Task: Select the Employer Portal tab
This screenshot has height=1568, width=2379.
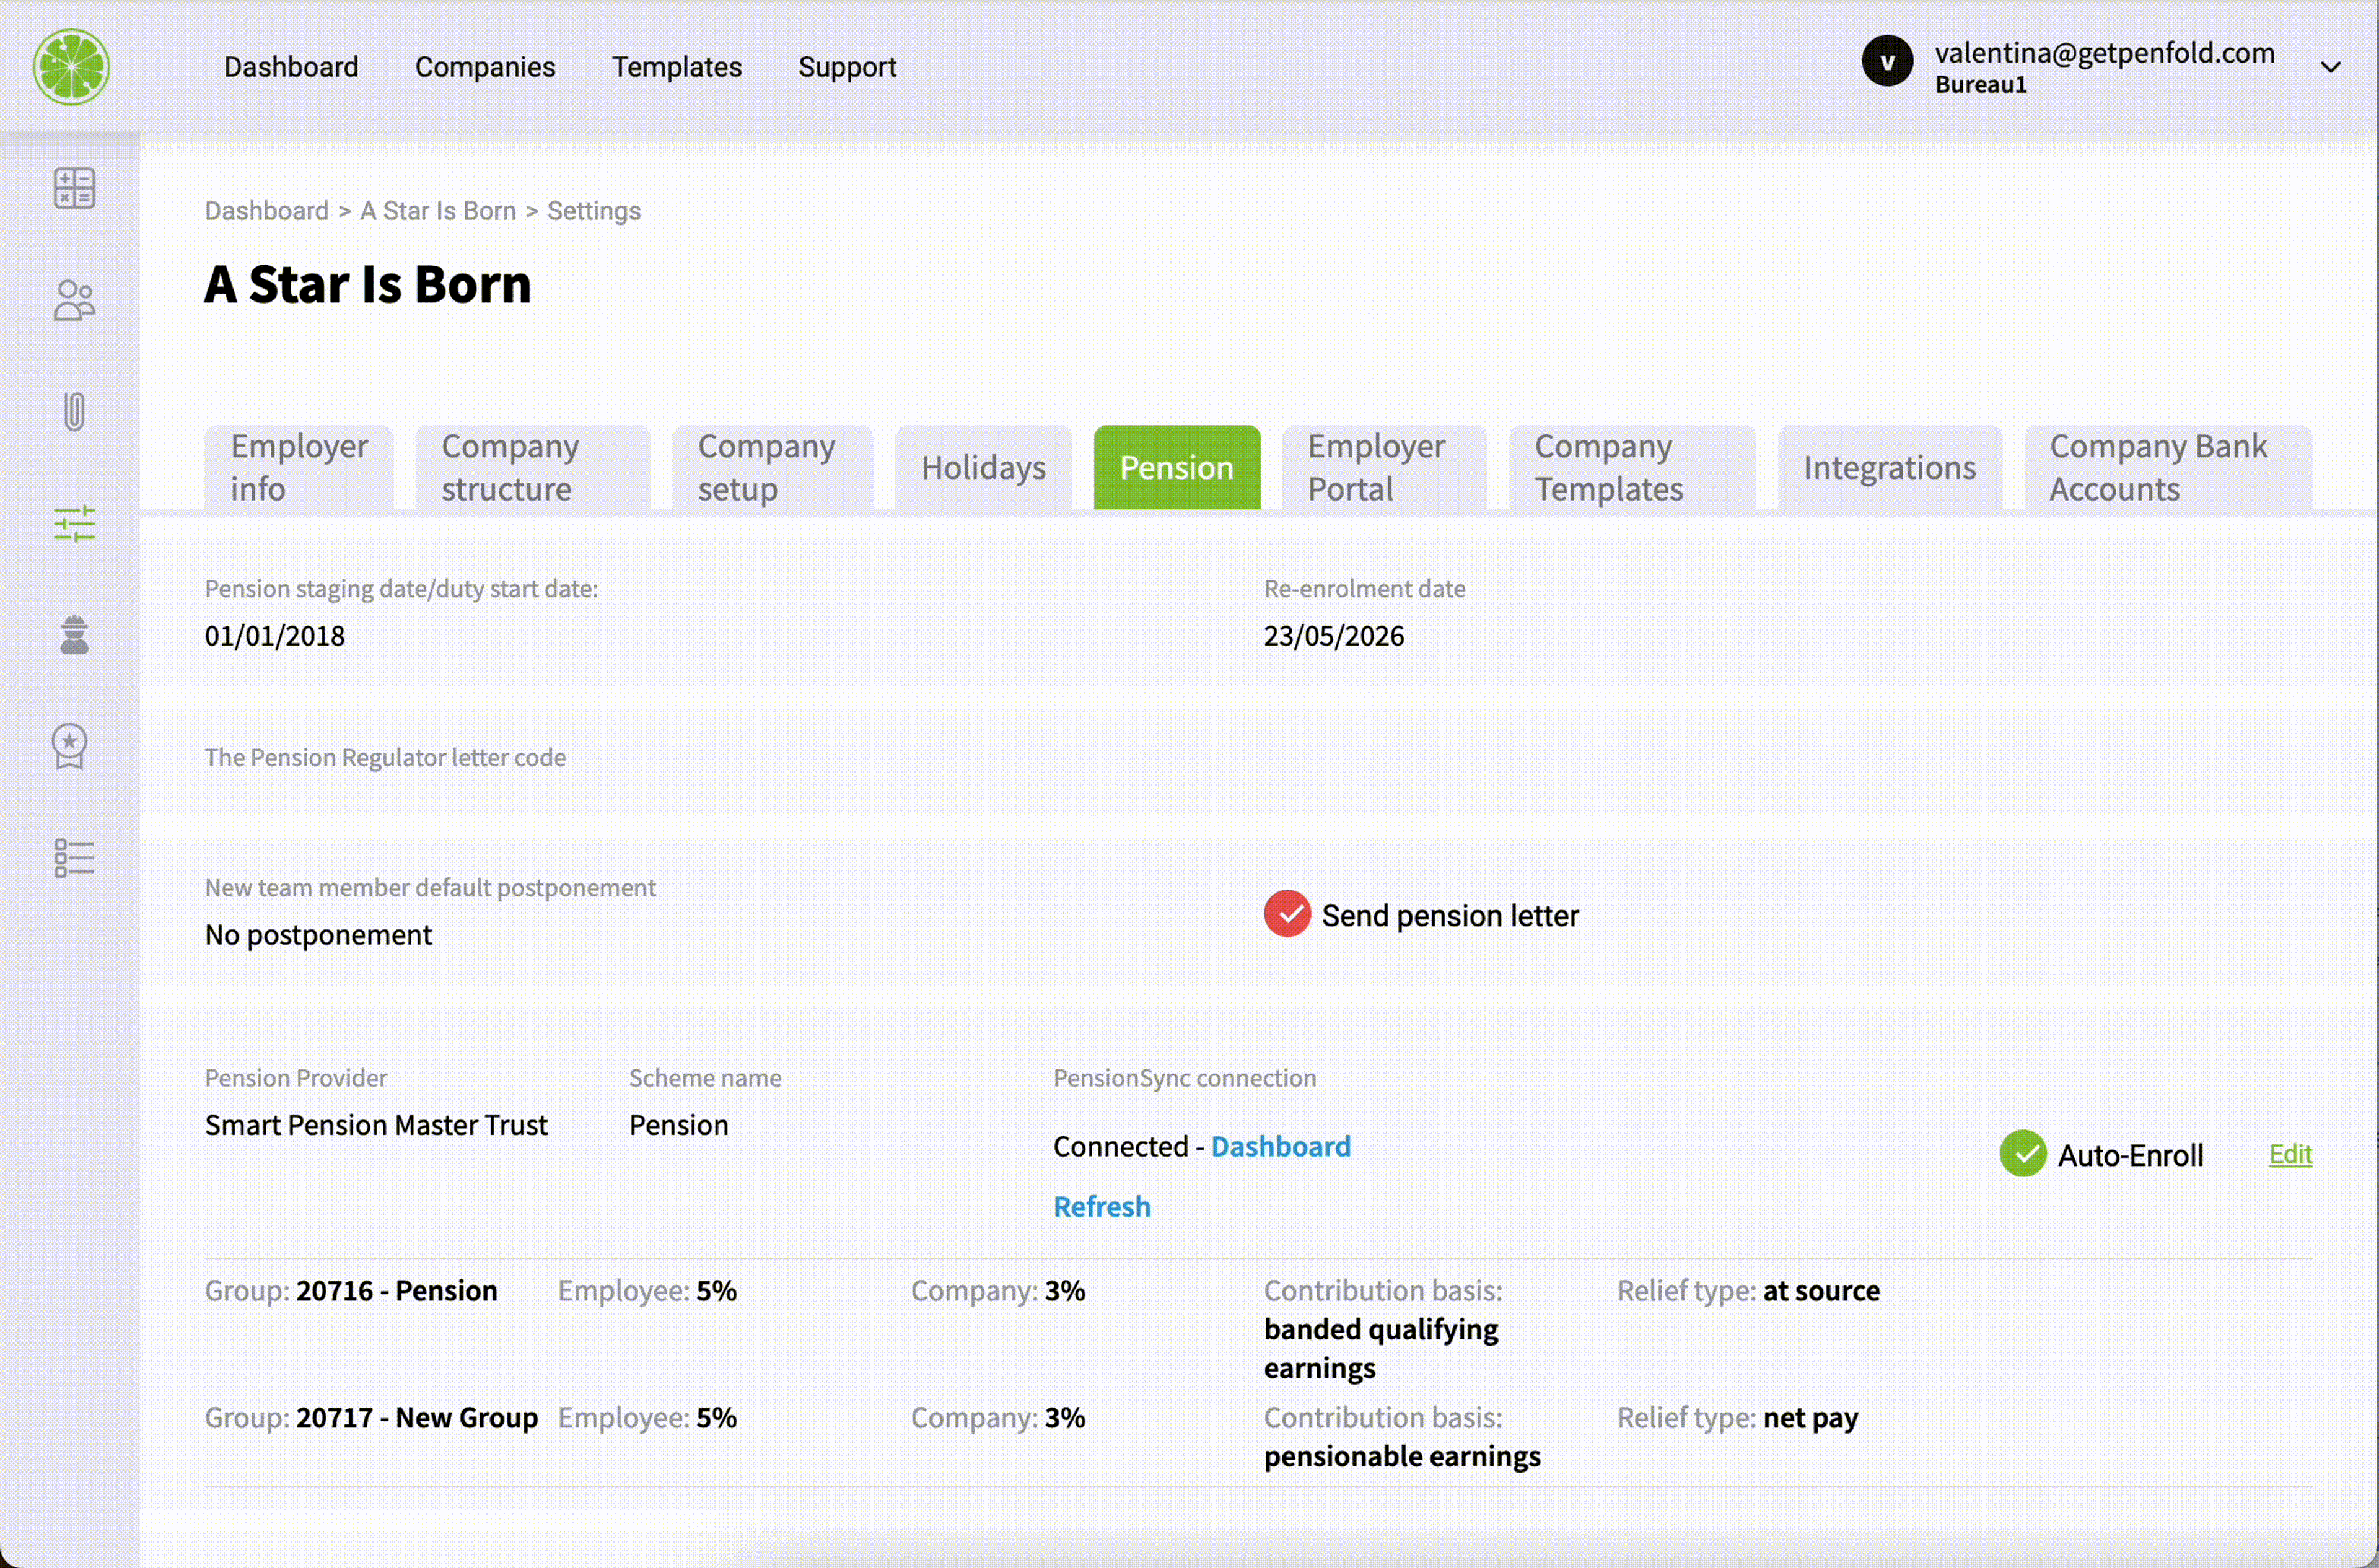Action: 1383,467
